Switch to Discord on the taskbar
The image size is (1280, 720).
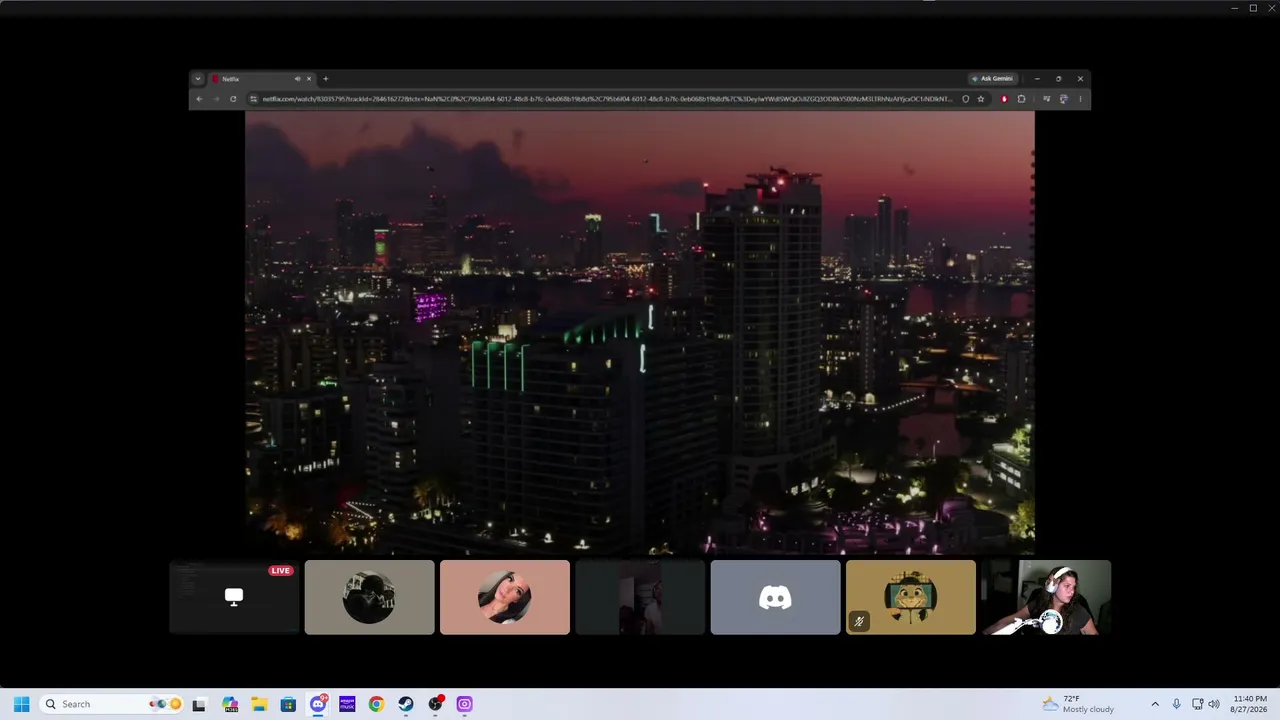(x=318, y=704)
